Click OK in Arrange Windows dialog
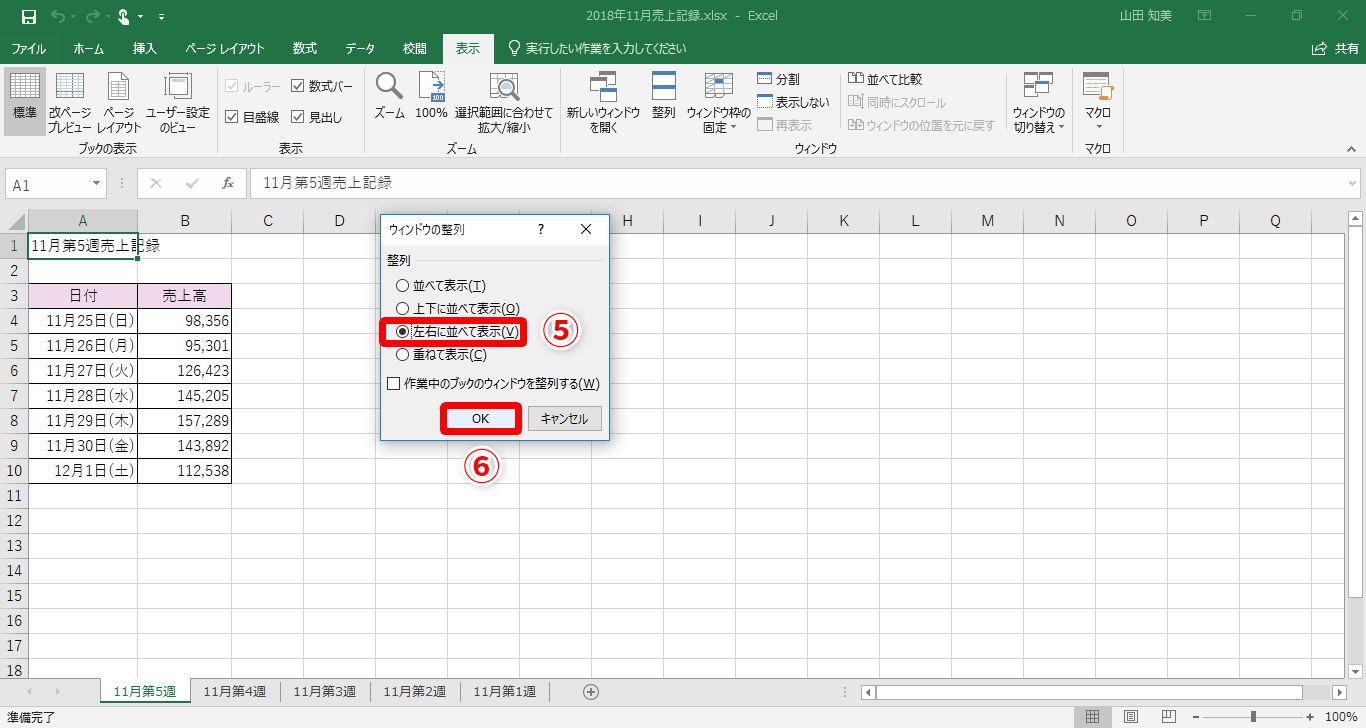 [x=481, y=419]
